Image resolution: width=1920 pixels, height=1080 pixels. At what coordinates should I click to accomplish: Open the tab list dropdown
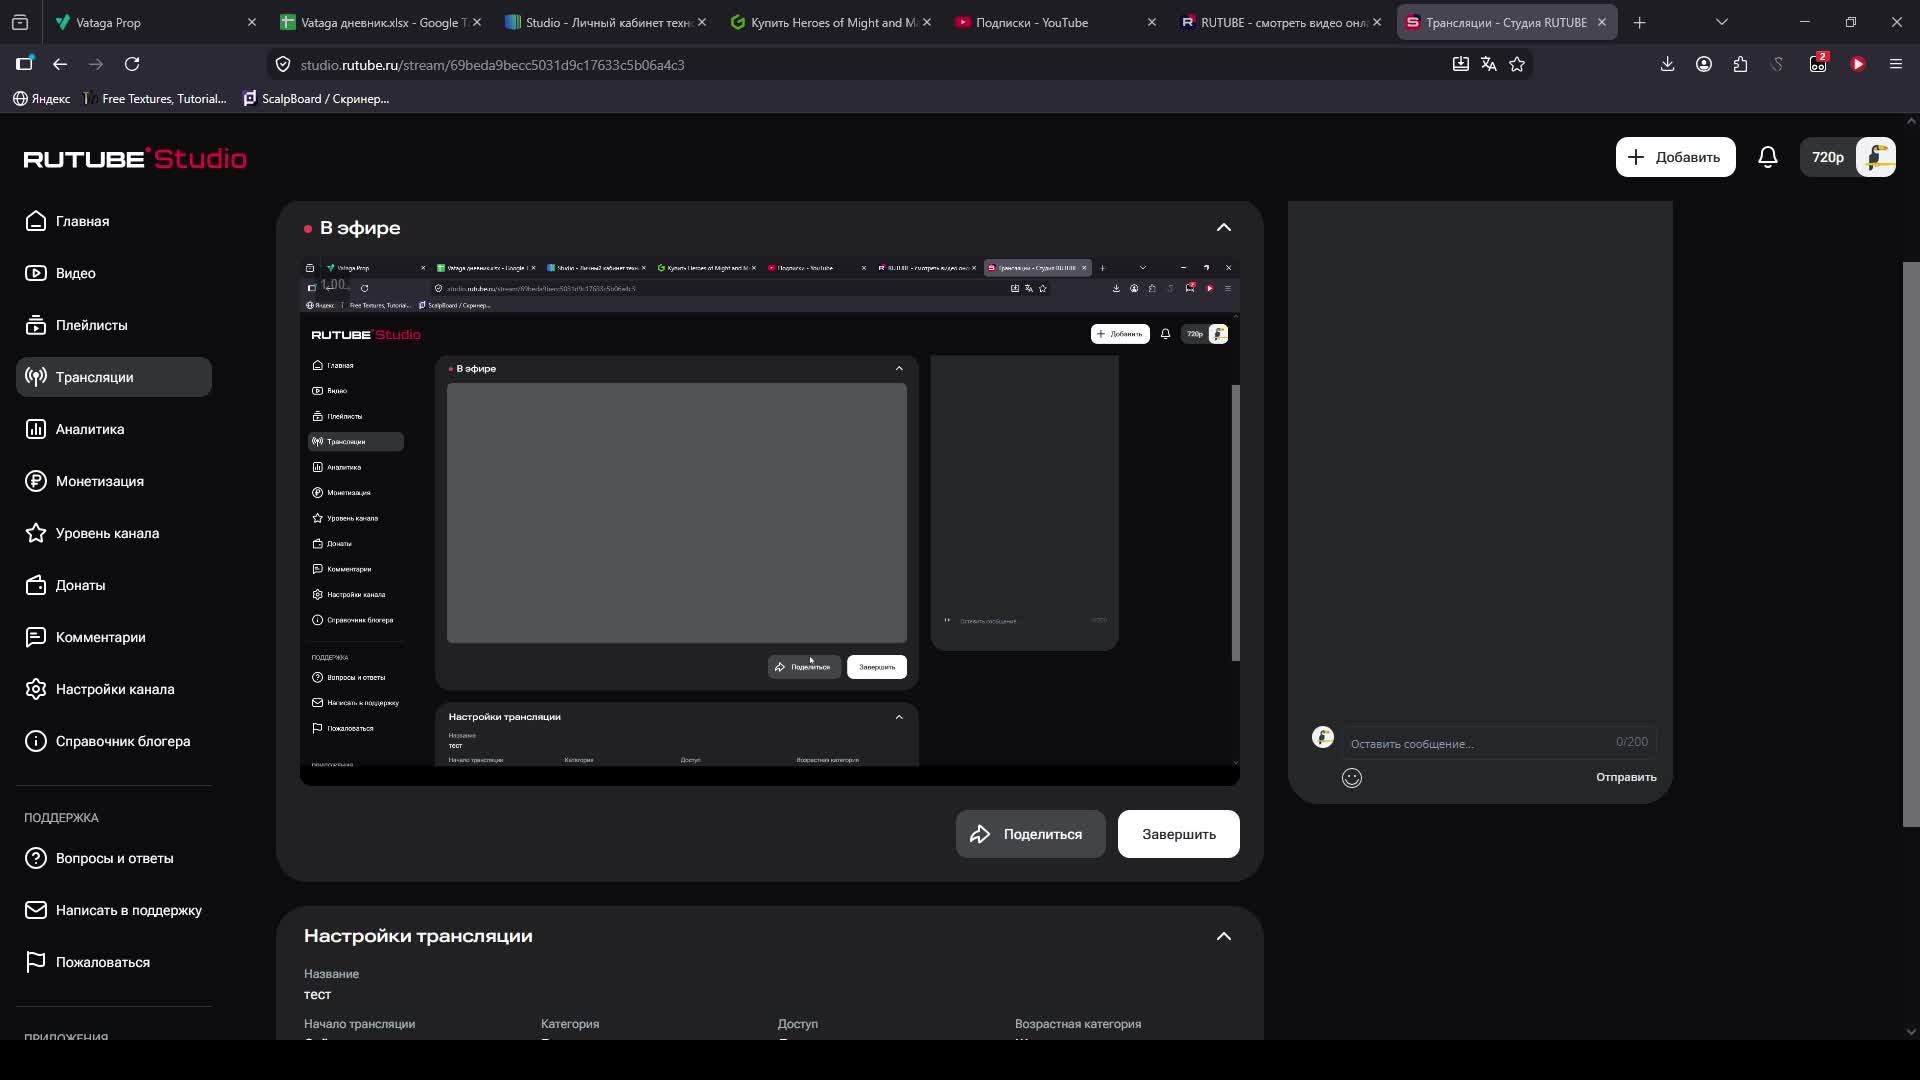(x=1722, y=22)
